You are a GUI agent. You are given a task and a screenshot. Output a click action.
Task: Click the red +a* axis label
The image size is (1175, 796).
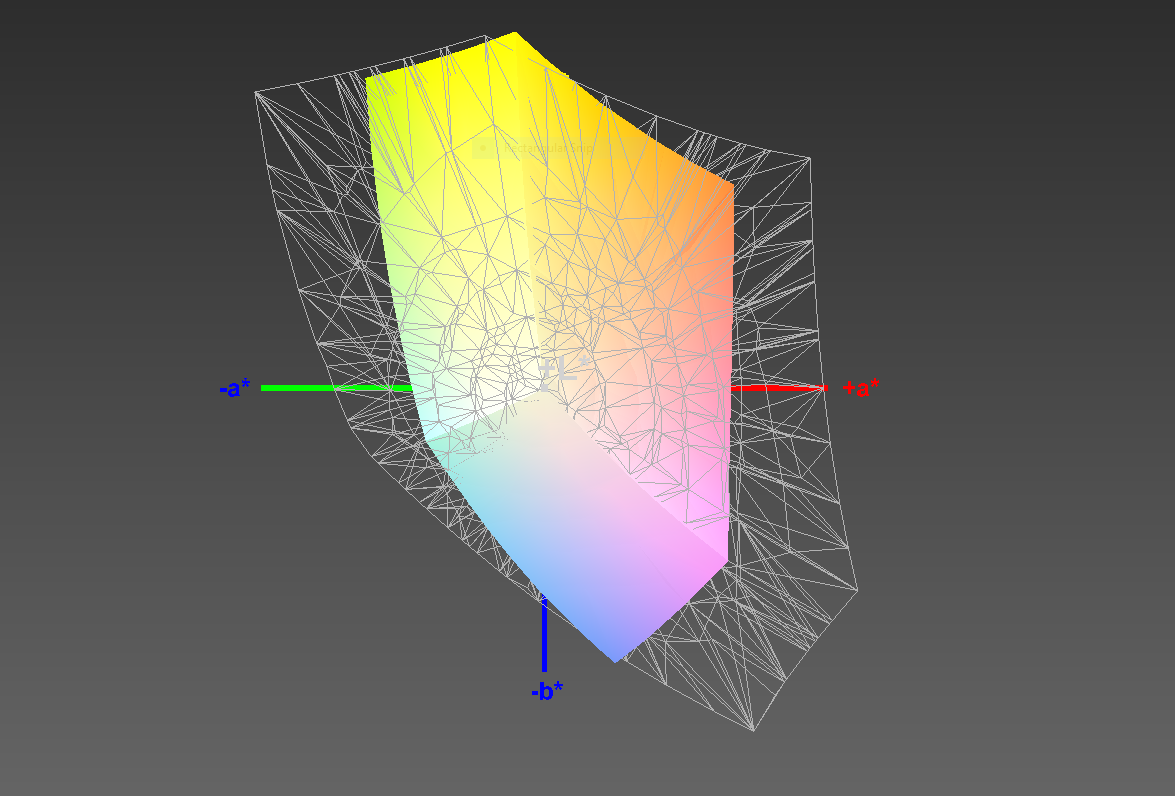pos(861,388)
